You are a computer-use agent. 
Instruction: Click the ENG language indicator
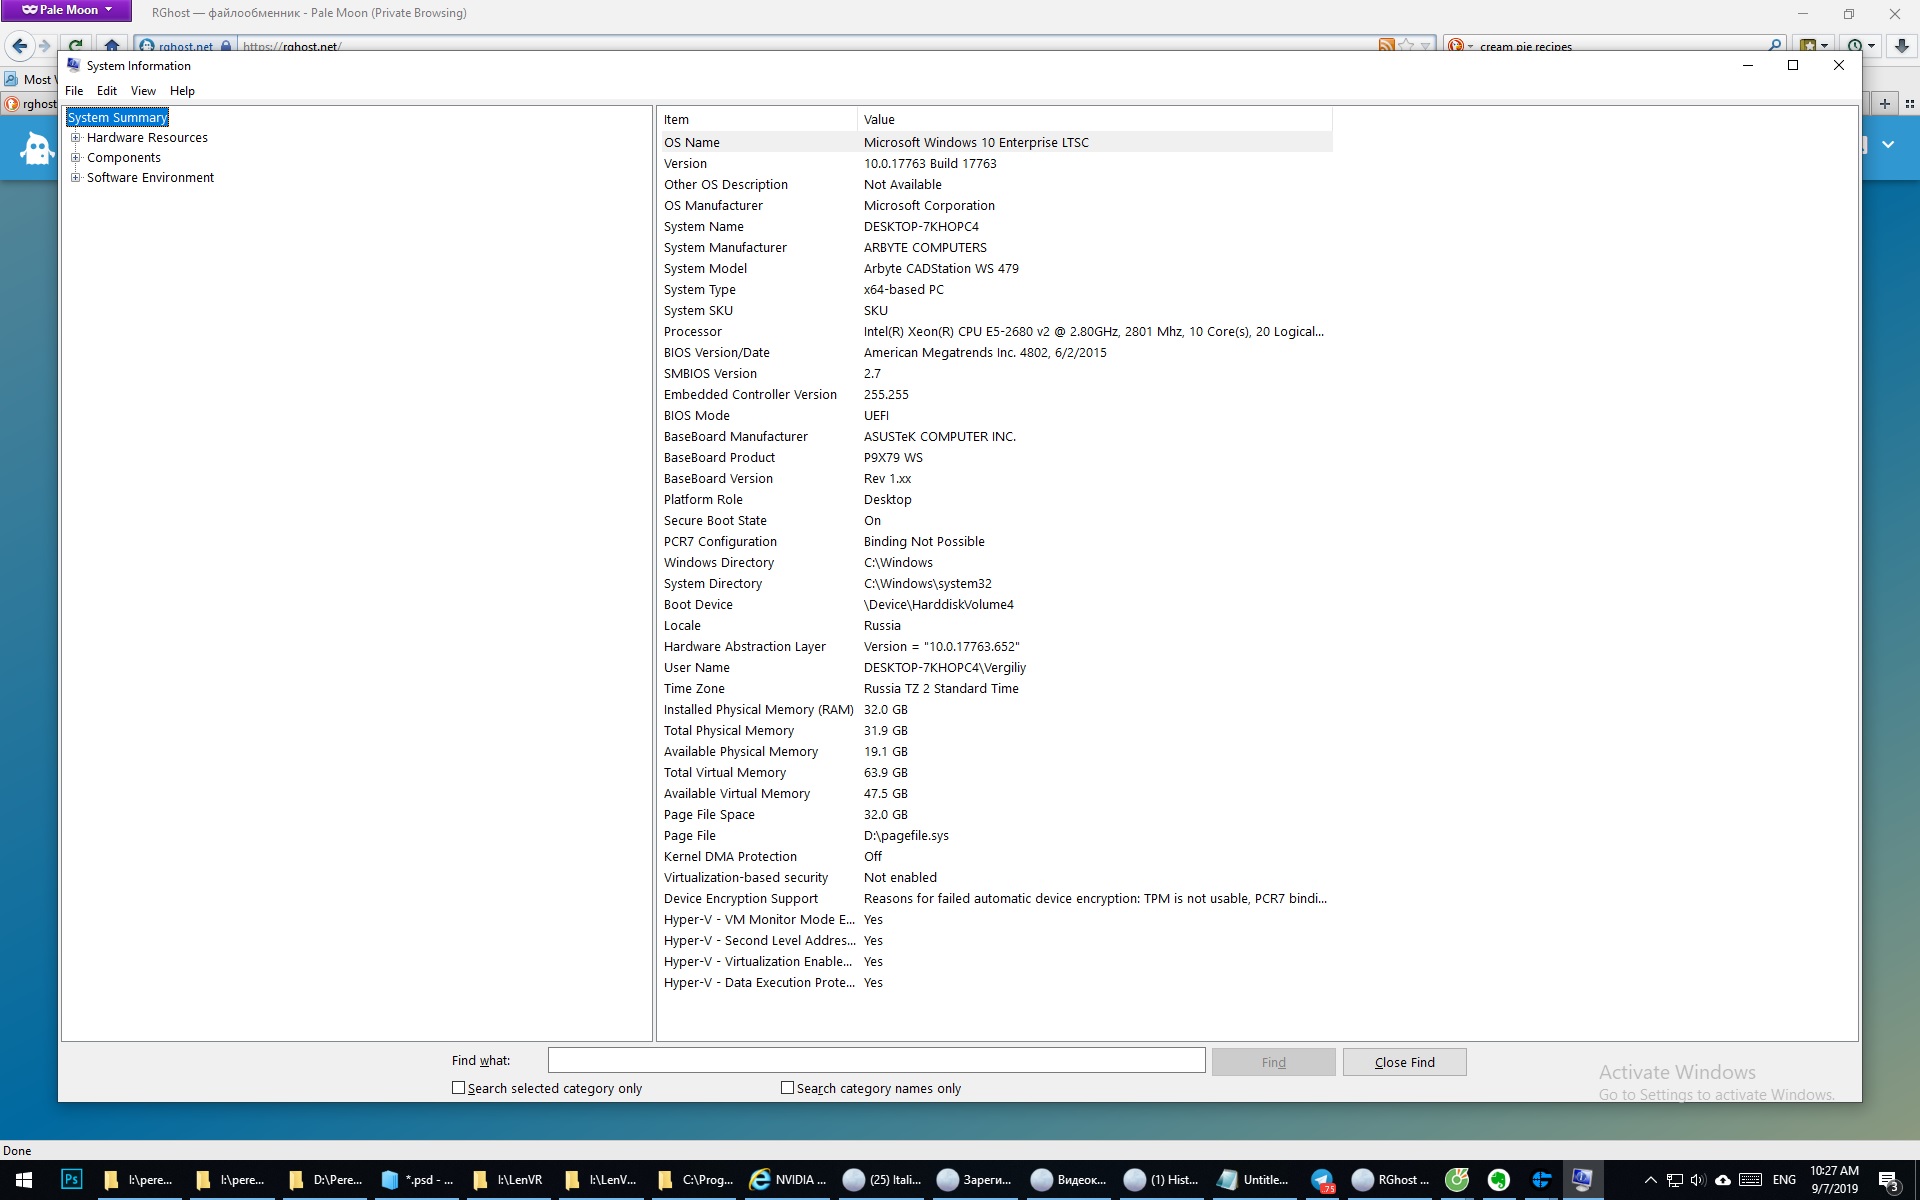(x=1784, y=1180)
